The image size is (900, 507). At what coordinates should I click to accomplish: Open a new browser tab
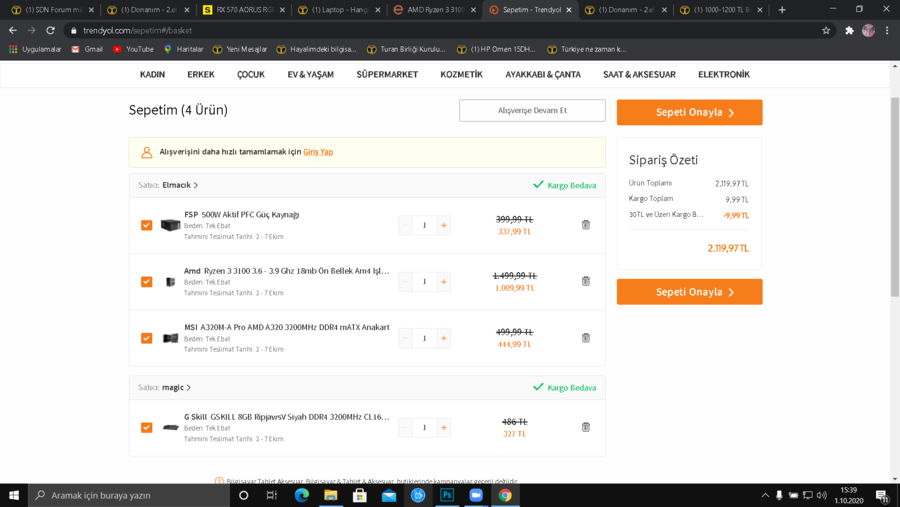782,10
